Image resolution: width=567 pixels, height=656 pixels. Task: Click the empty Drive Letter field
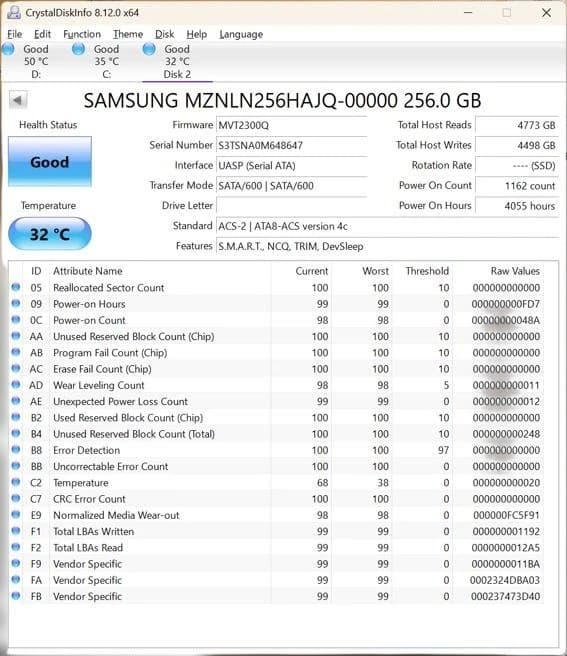(x=291, y=206)
